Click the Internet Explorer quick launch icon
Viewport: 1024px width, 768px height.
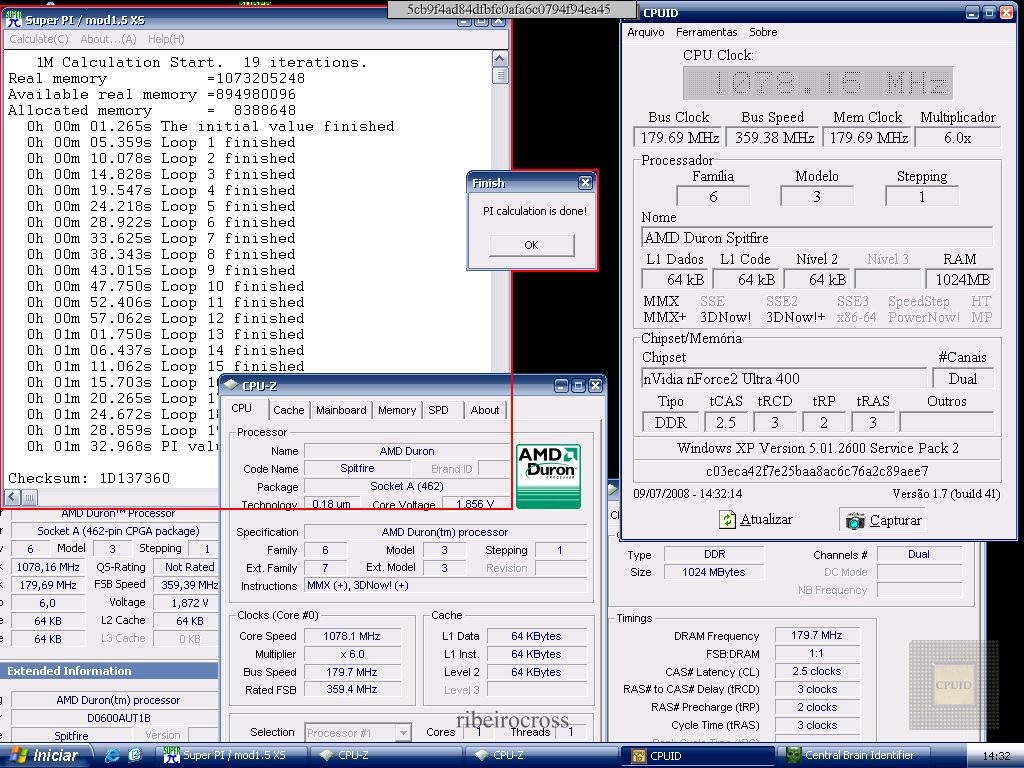point(112,756)
